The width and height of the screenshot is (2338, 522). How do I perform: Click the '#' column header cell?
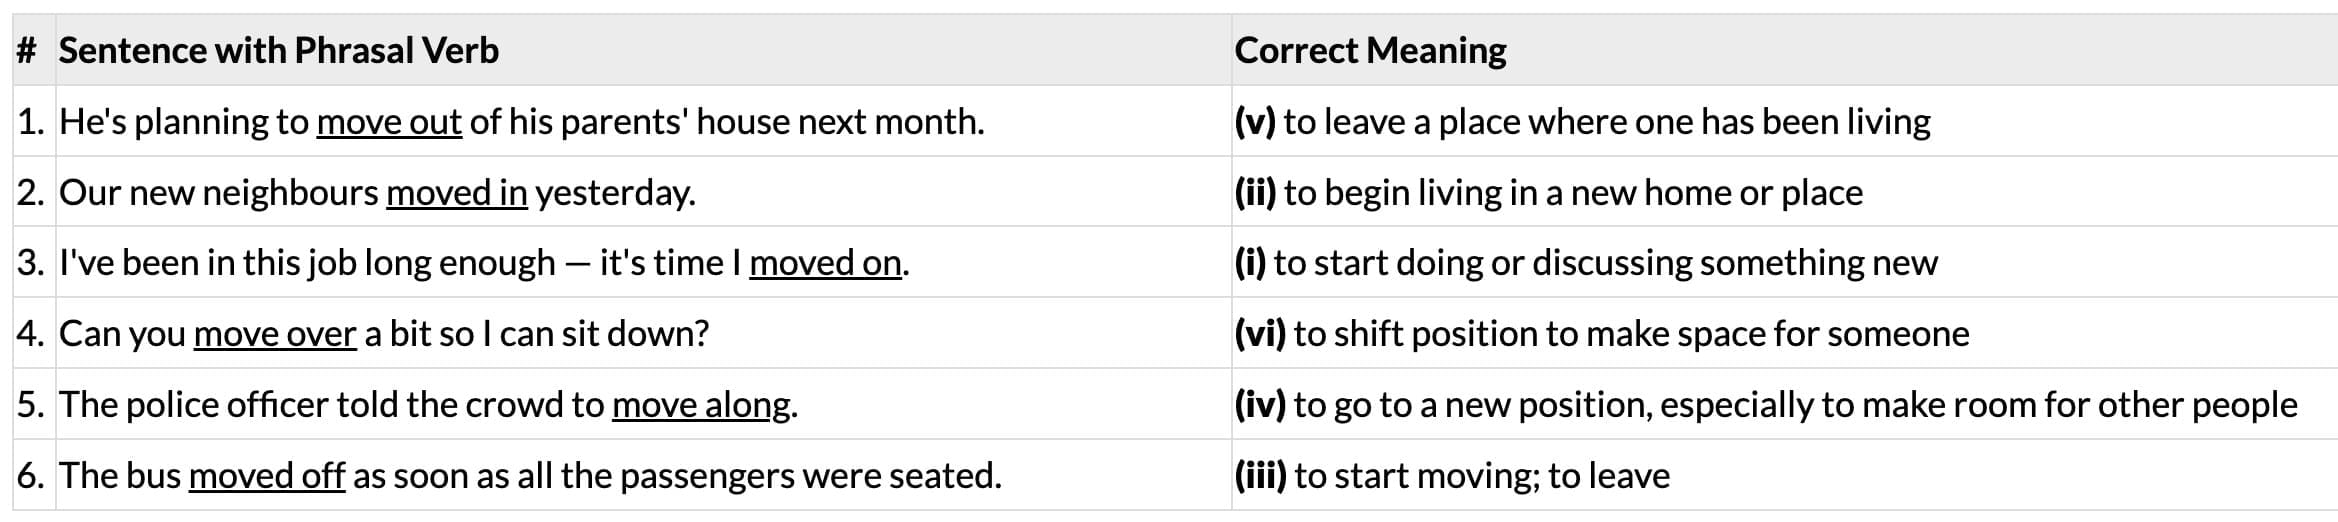[26, 51]
